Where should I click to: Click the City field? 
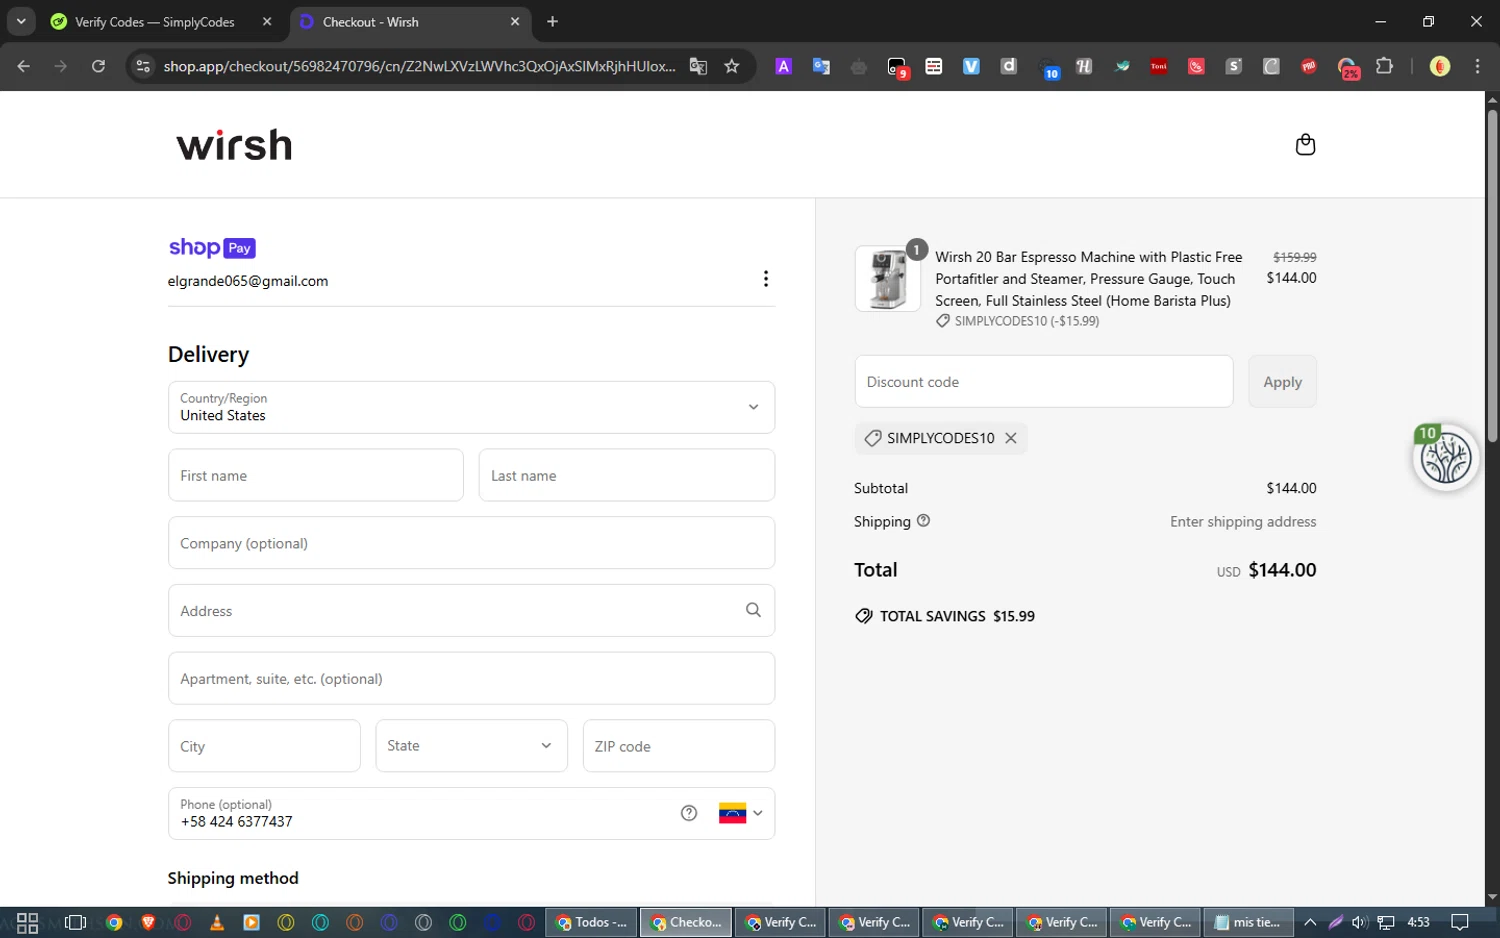[x=264, y=746]
